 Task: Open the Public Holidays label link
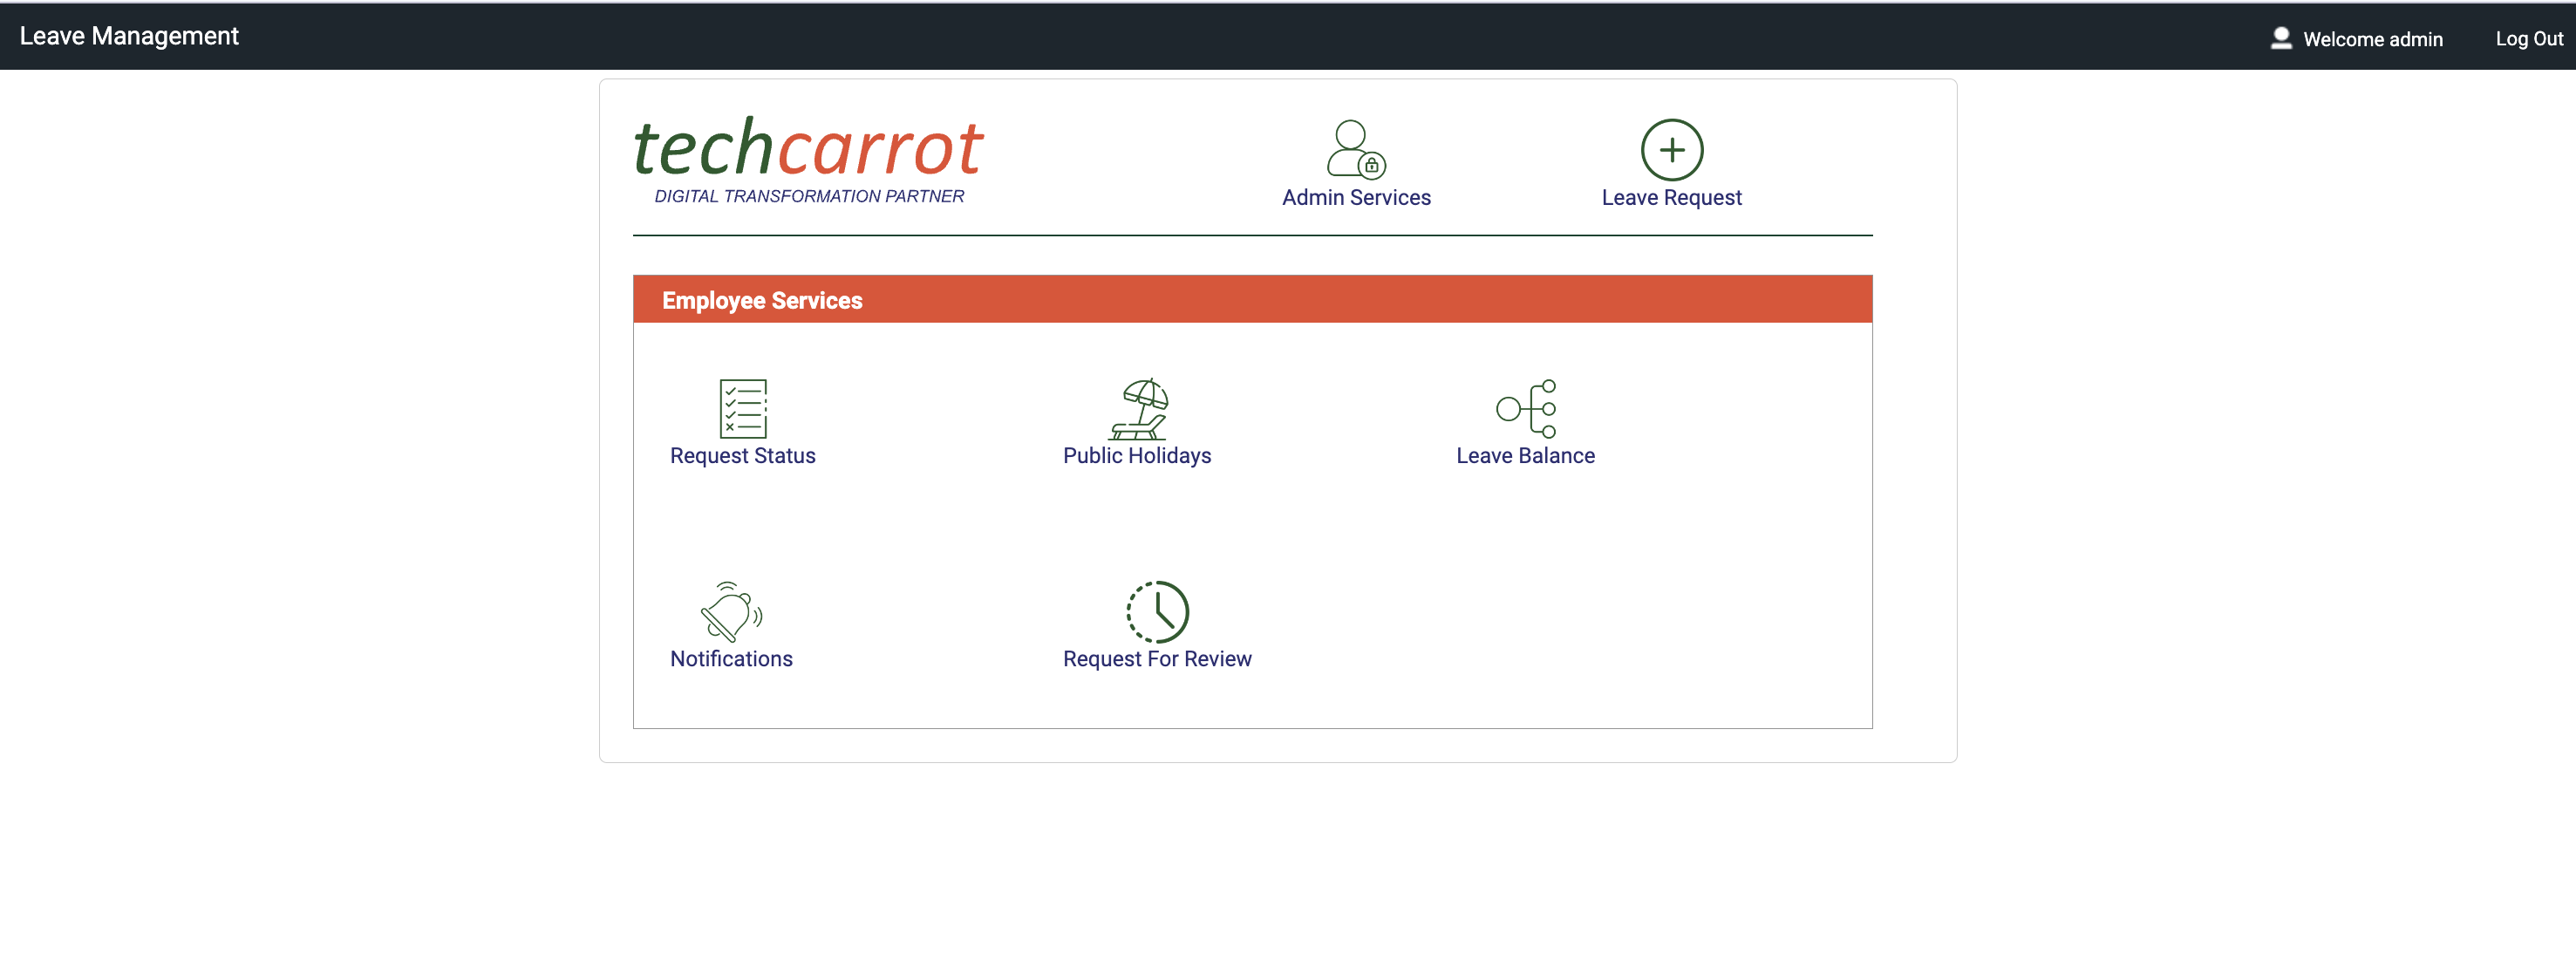click(1136, 456)
